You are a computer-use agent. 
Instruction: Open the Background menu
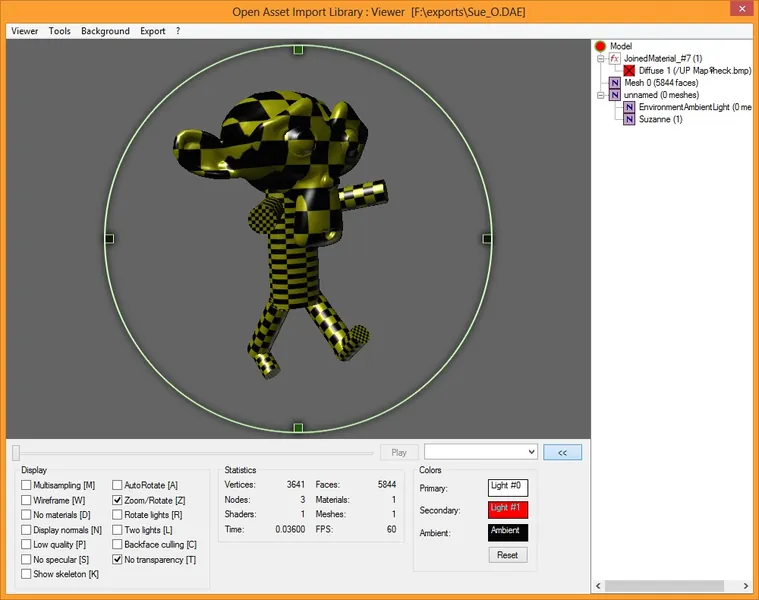pos(106,31)
